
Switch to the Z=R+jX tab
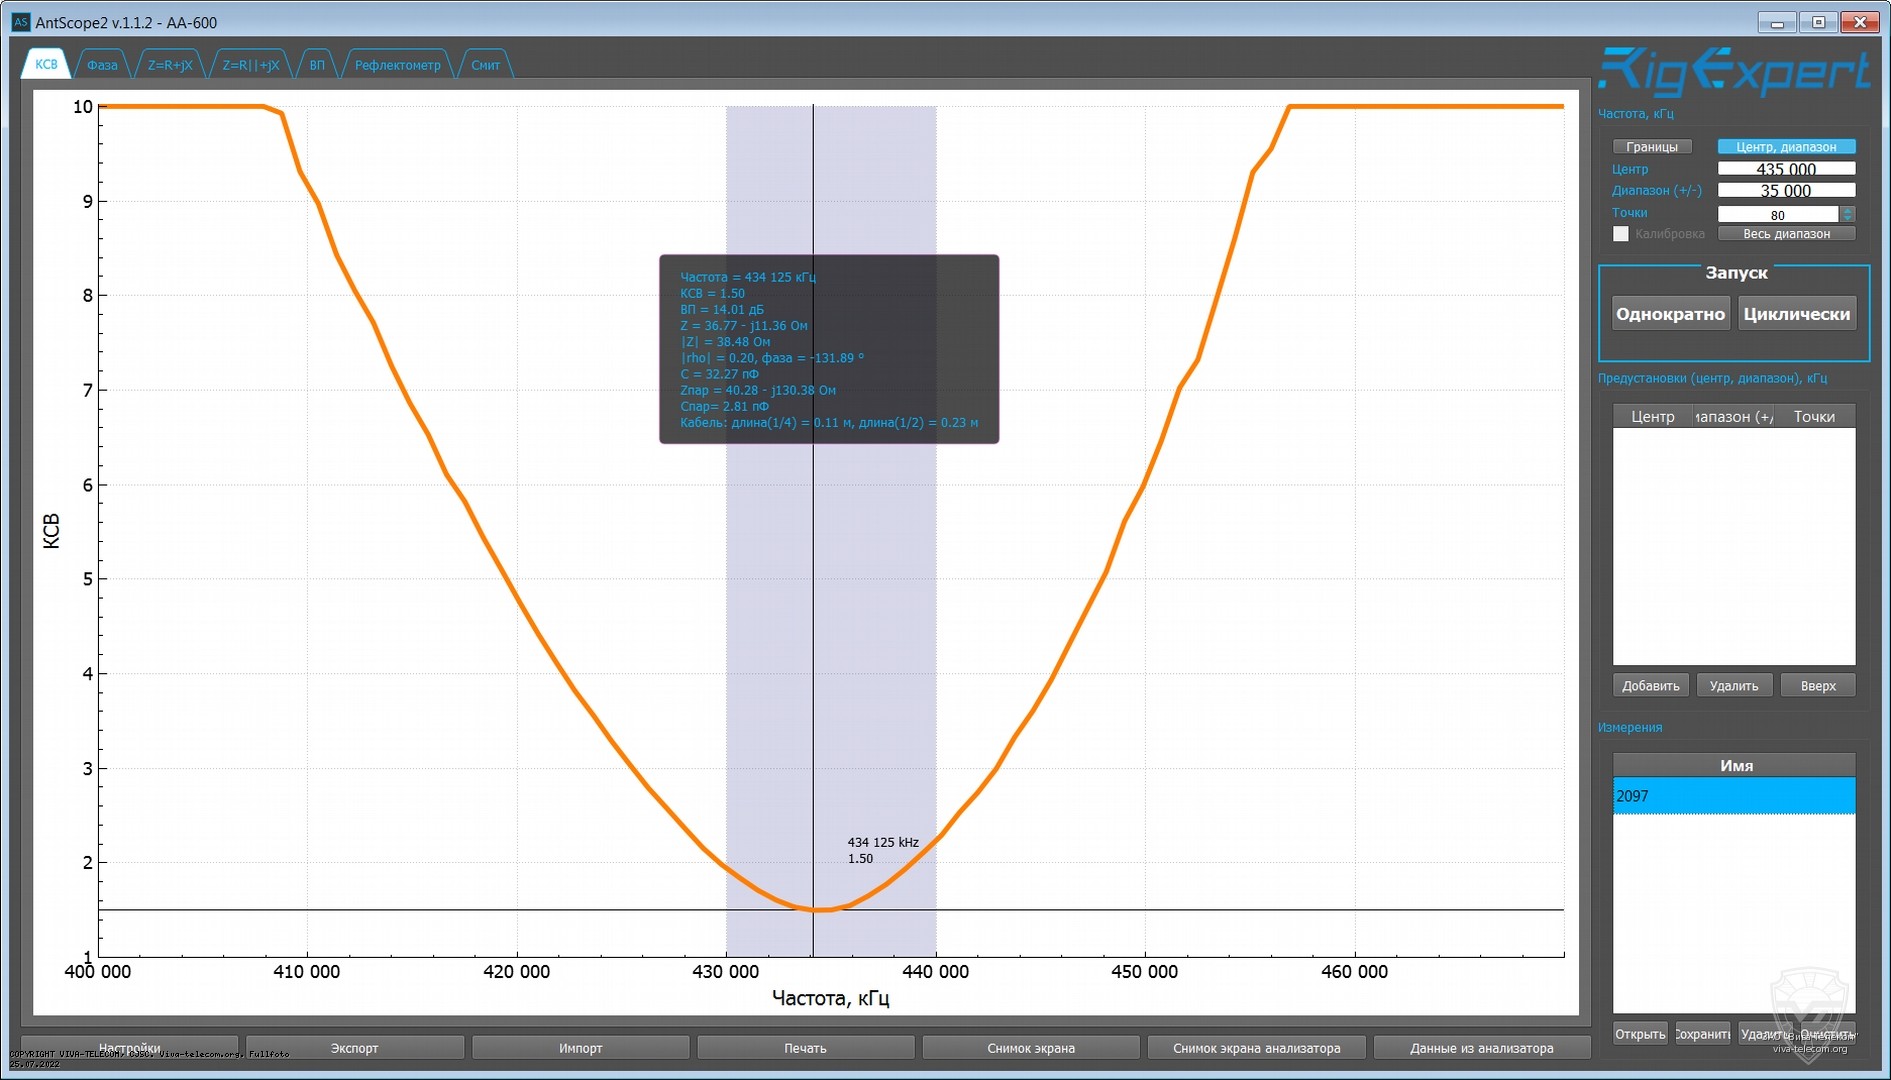pyautogui.click(x=170, y=65)
